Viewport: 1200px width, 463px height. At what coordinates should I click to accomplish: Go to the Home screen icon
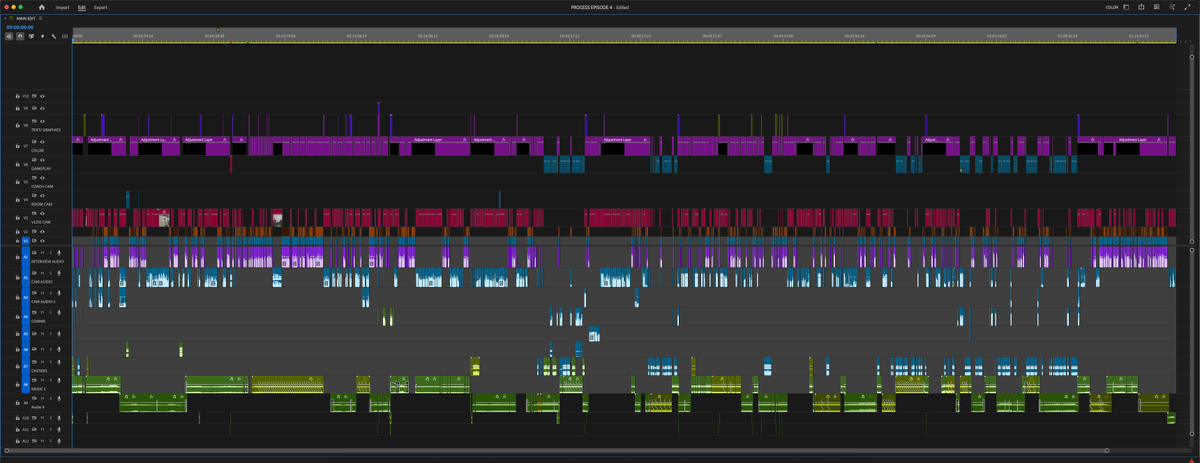(x=41, y=7)
